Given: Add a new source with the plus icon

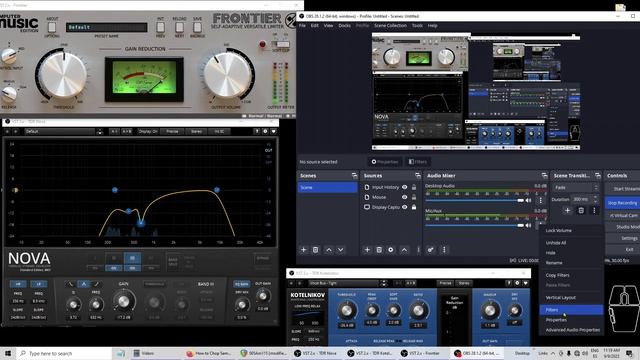Looking at the screenshot, I should pyautogui.click(x=367, y=249).
